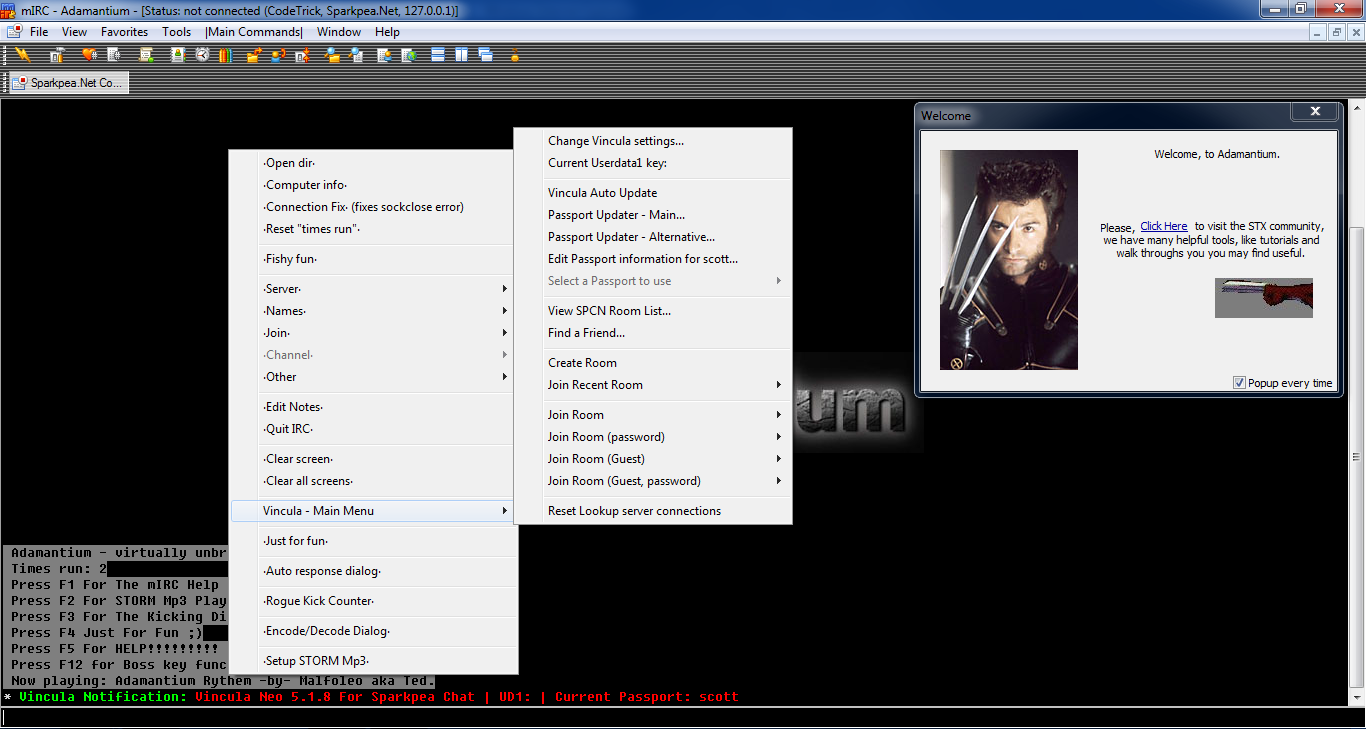This screenshot has width=1366, height=729.
Task: Open the View menu
Action: [74, 32]
